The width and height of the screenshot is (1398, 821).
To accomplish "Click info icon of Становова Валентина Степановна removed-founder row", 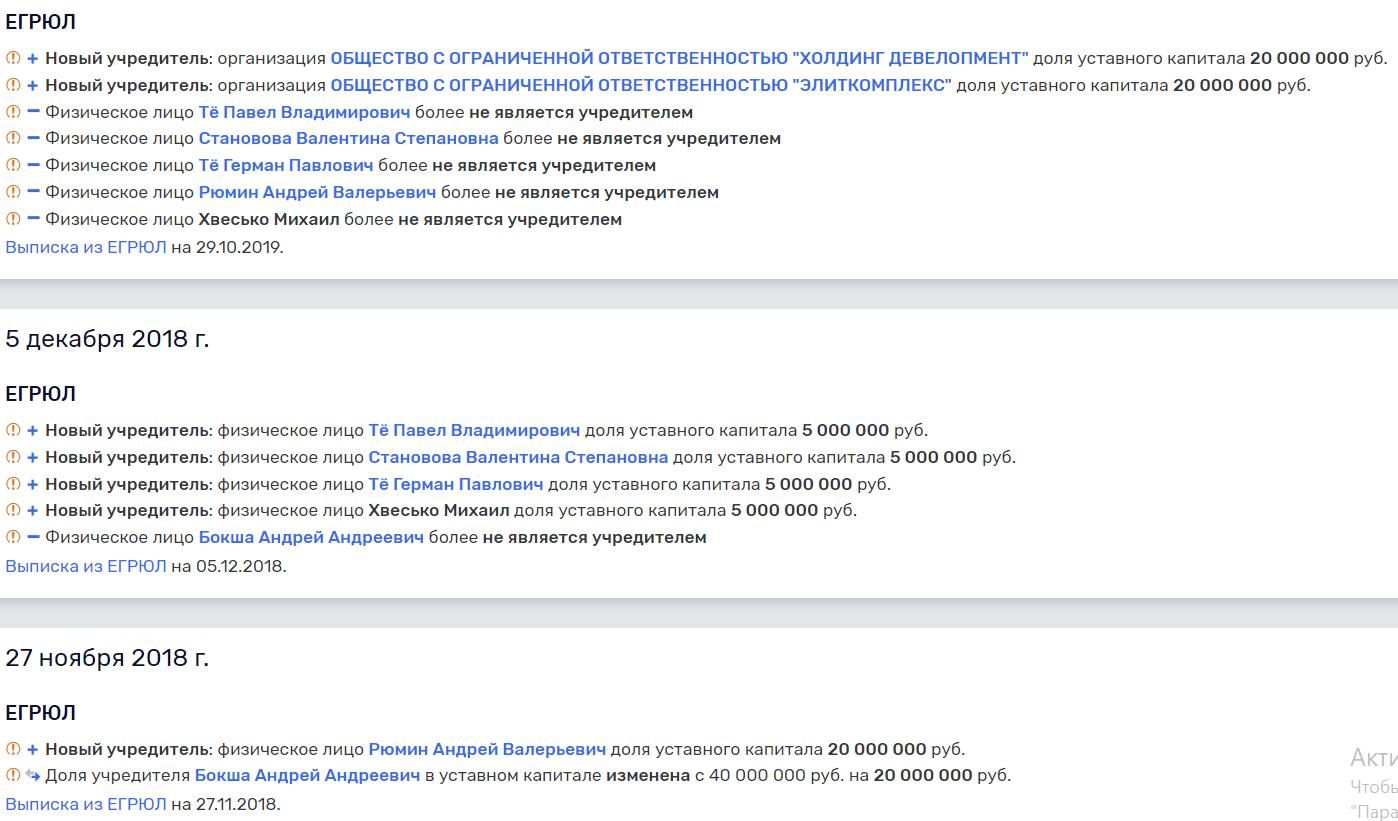I will point(13,139).
